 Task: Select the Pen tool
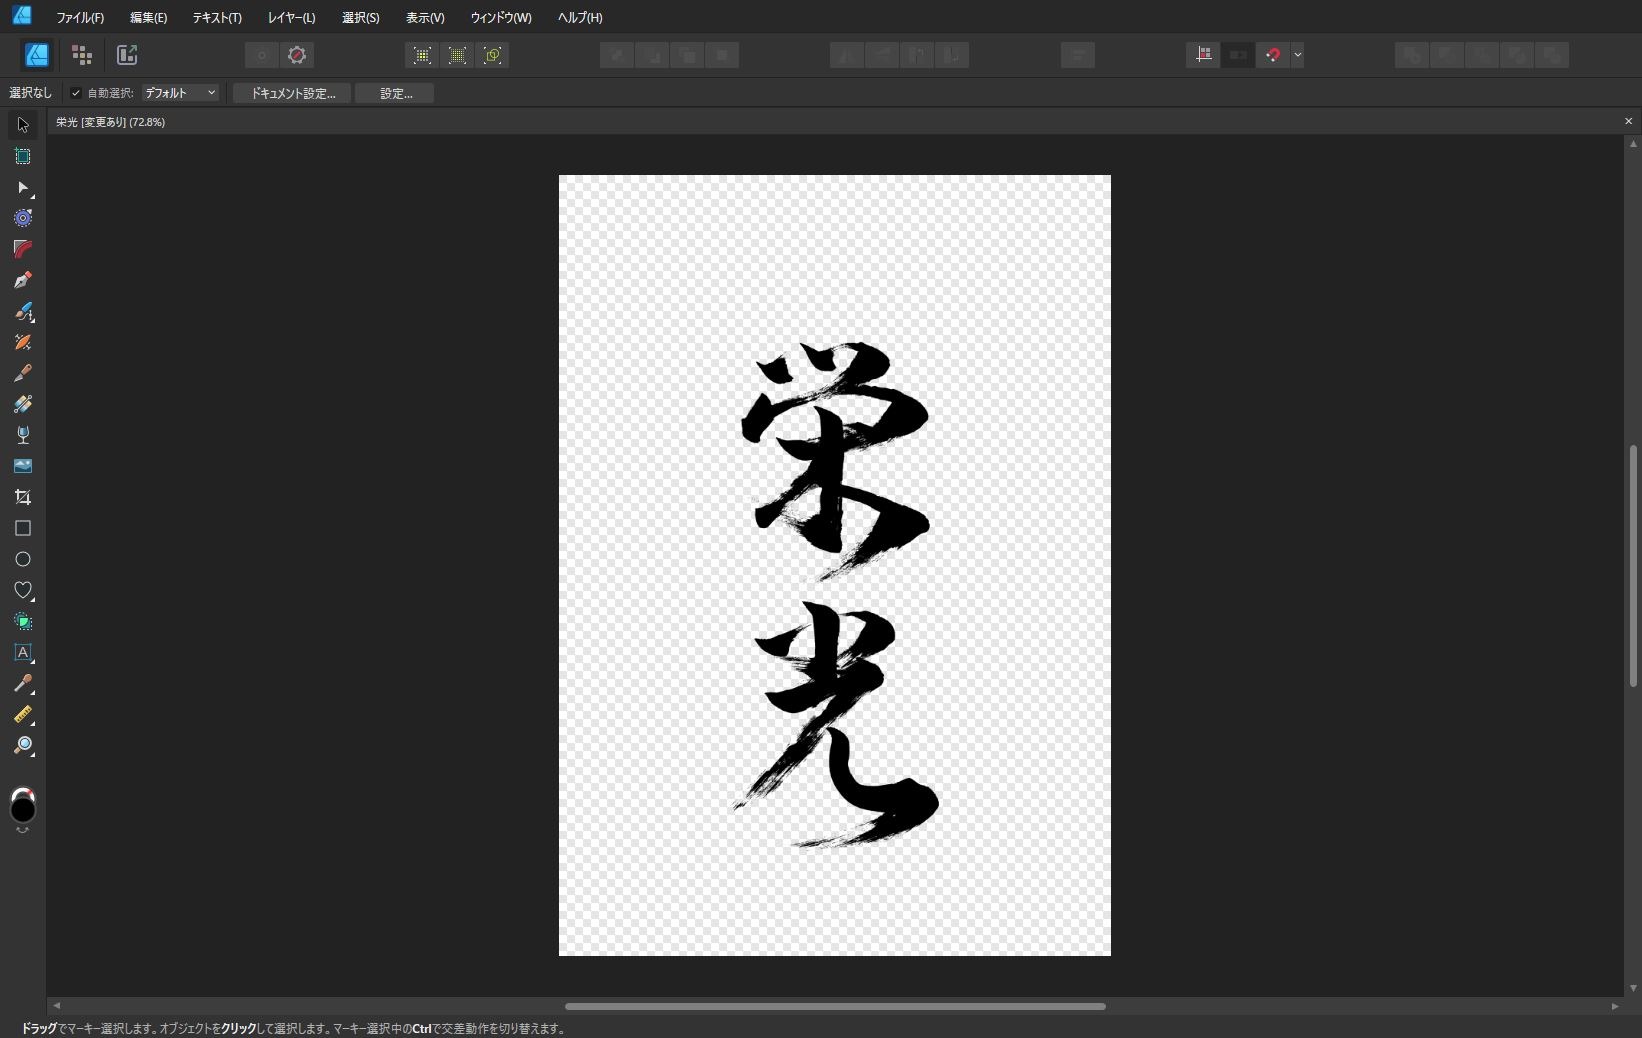point(23,280)
